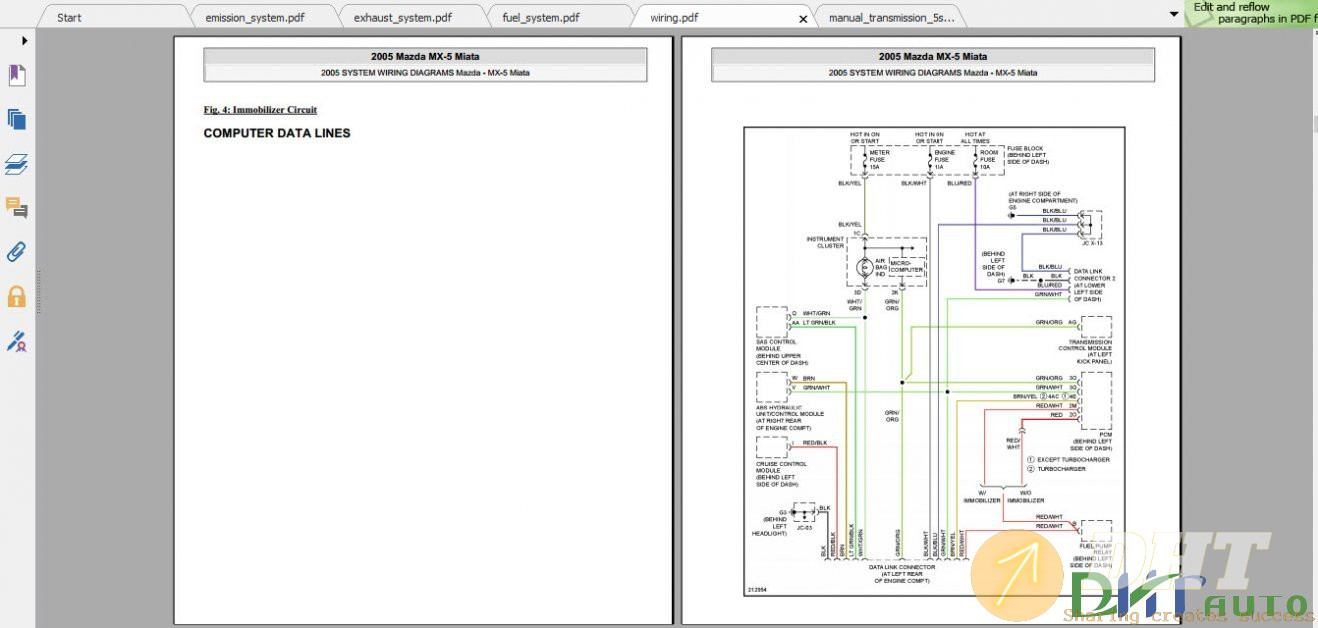The image size is (1318, 628).
Task: Click the W/O IMMOBILIZER label
Action: 1026,497
